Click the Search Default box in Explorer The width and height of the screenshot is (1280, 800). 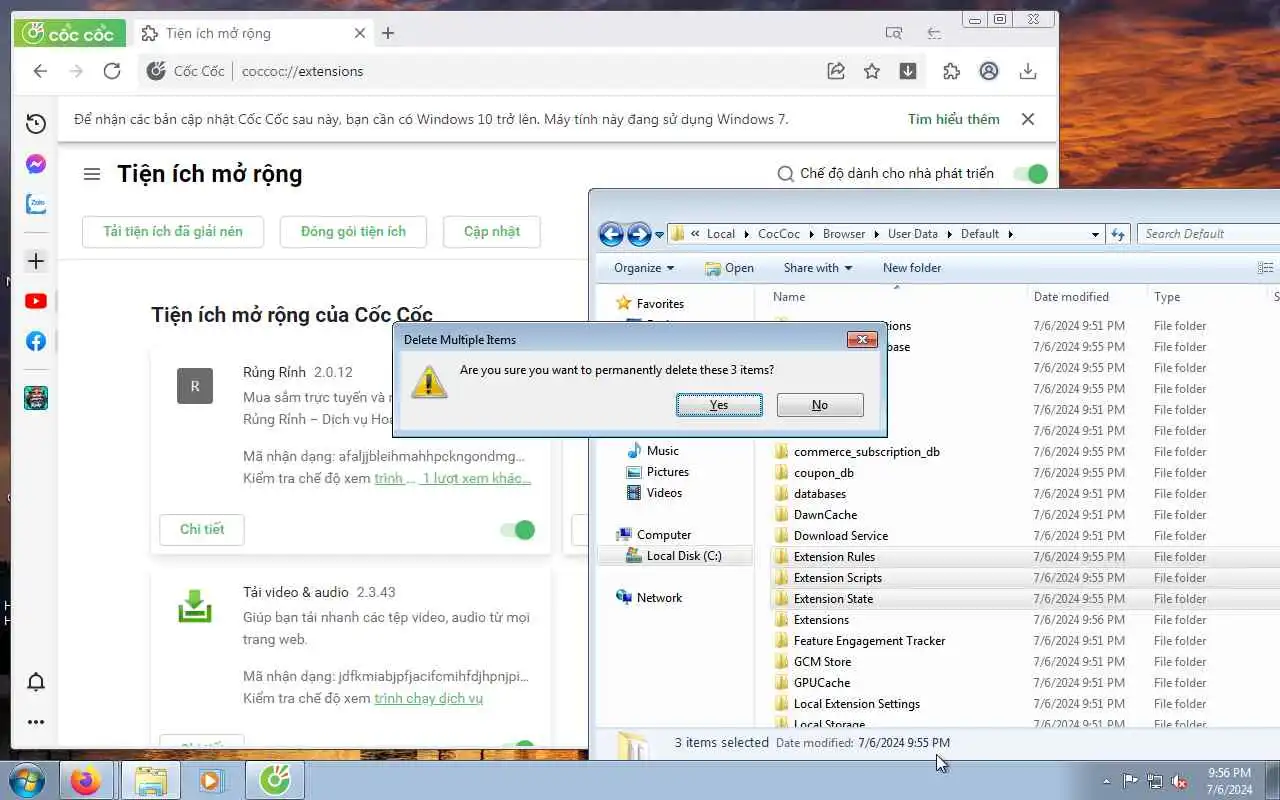pos(1210,234)
